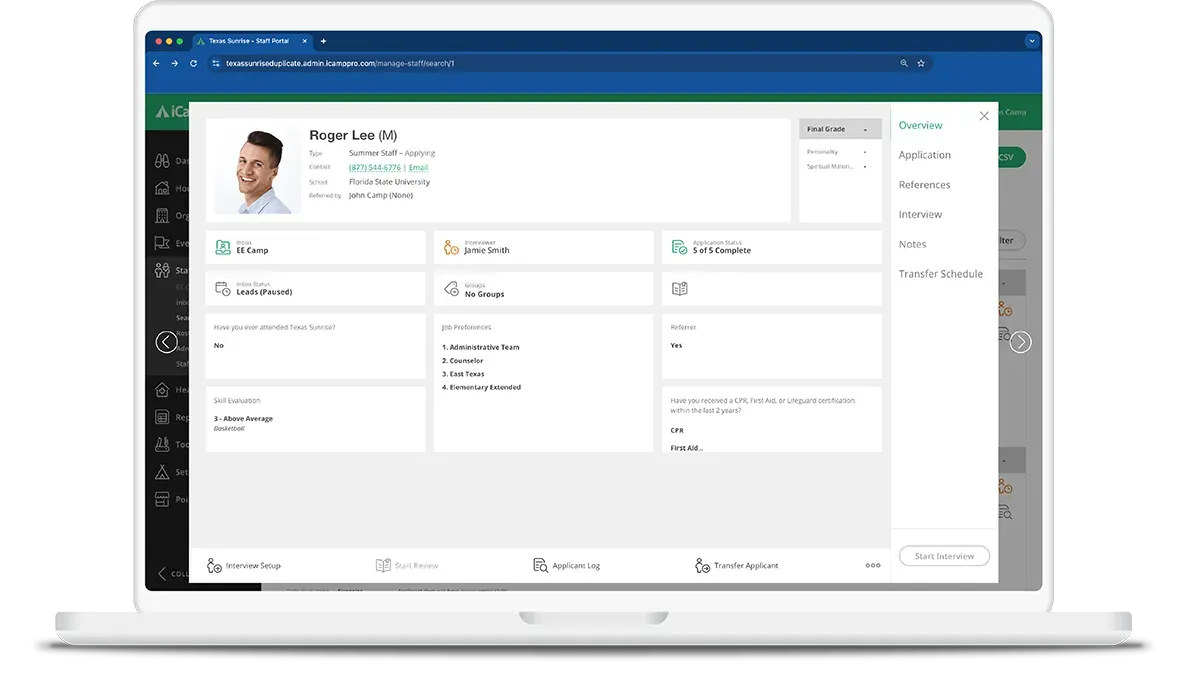The width and height of the screenshot is (1187, 690).
Task: Click the Start Review book icon
Action: pyautogui.click(x=383, y=566)
